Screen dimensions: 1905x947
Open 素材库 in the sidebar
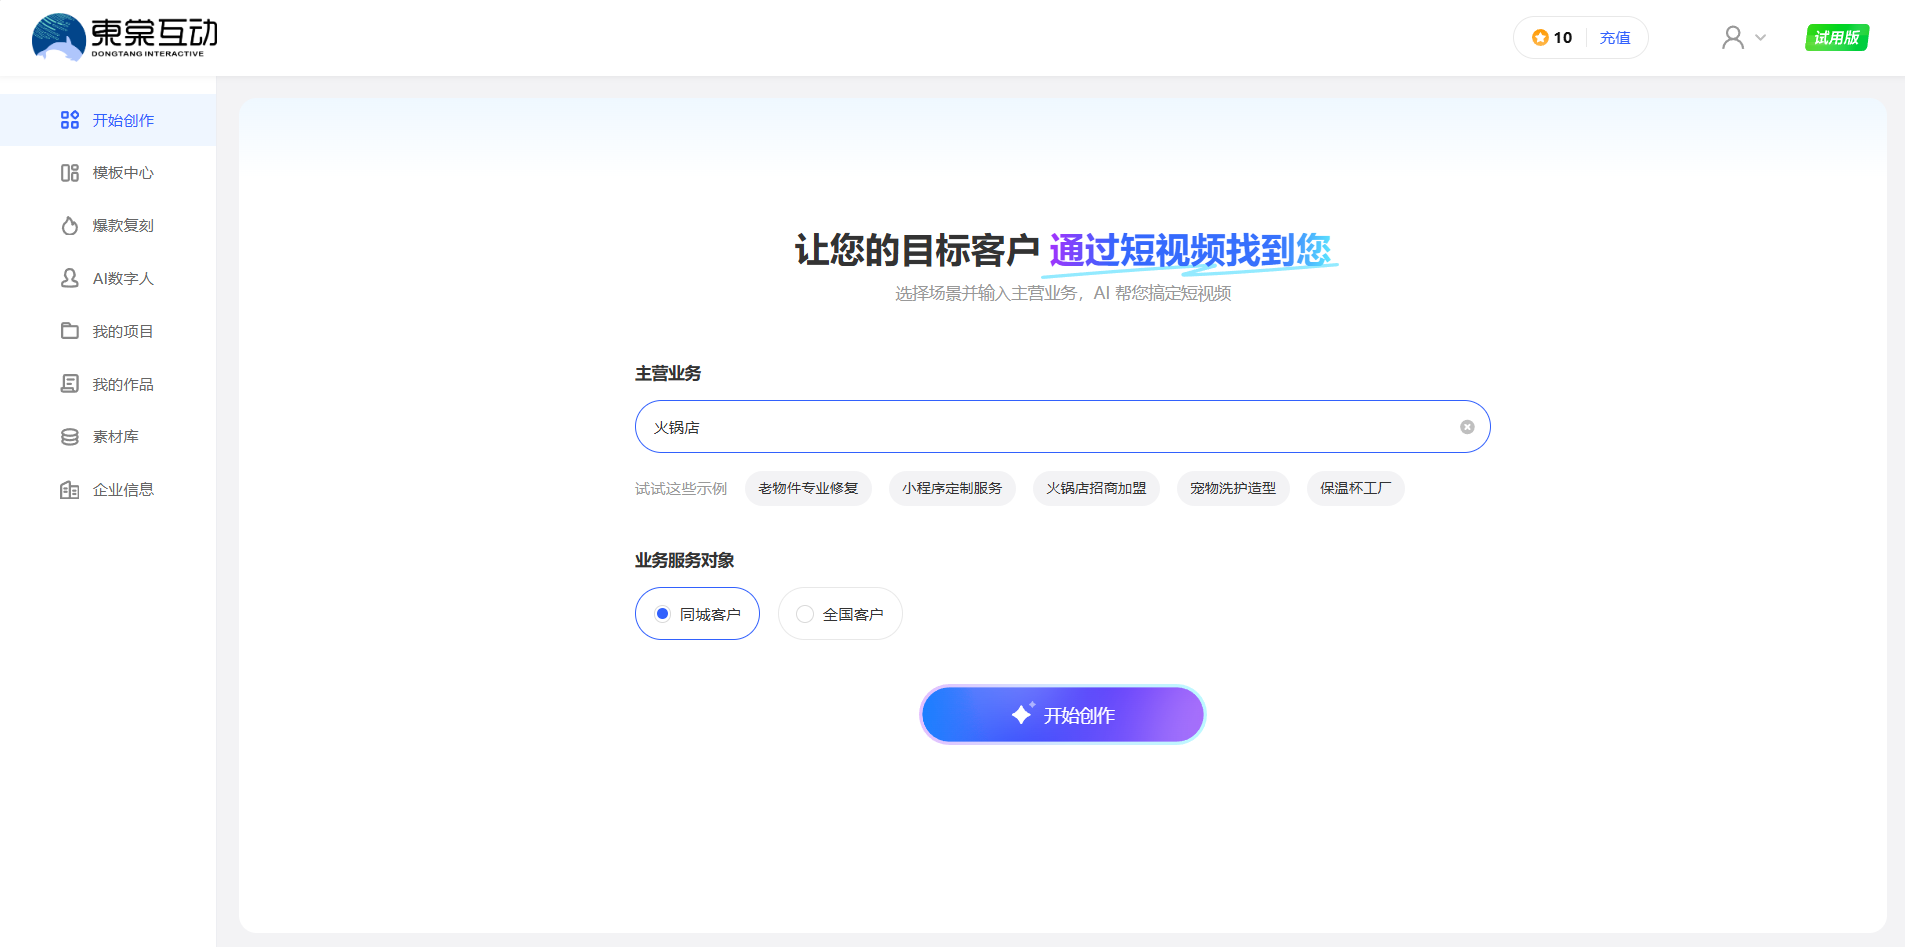click(108, 437)
